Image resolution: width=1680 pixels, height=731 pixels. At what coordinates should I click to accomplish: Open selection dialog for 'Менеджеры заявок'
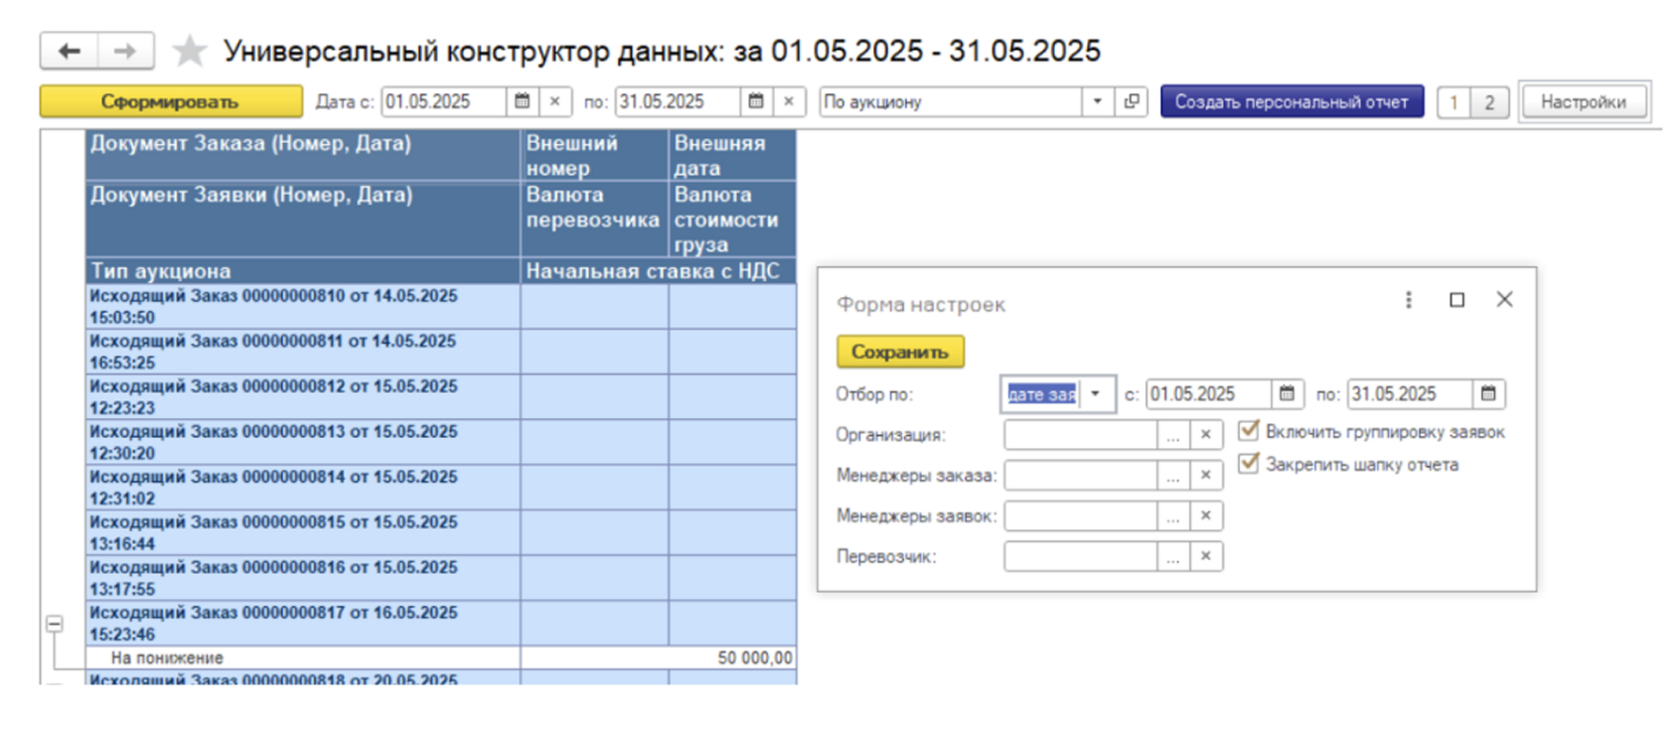pos(1173,516)
